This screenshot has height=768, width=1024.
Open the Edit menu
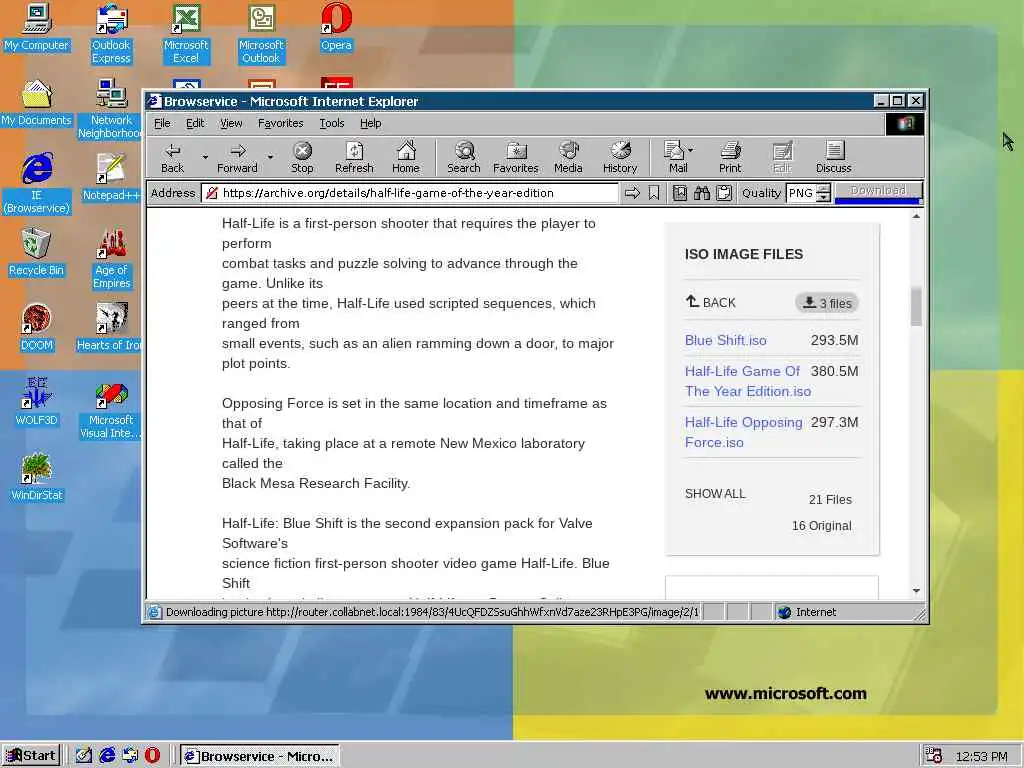195,123
